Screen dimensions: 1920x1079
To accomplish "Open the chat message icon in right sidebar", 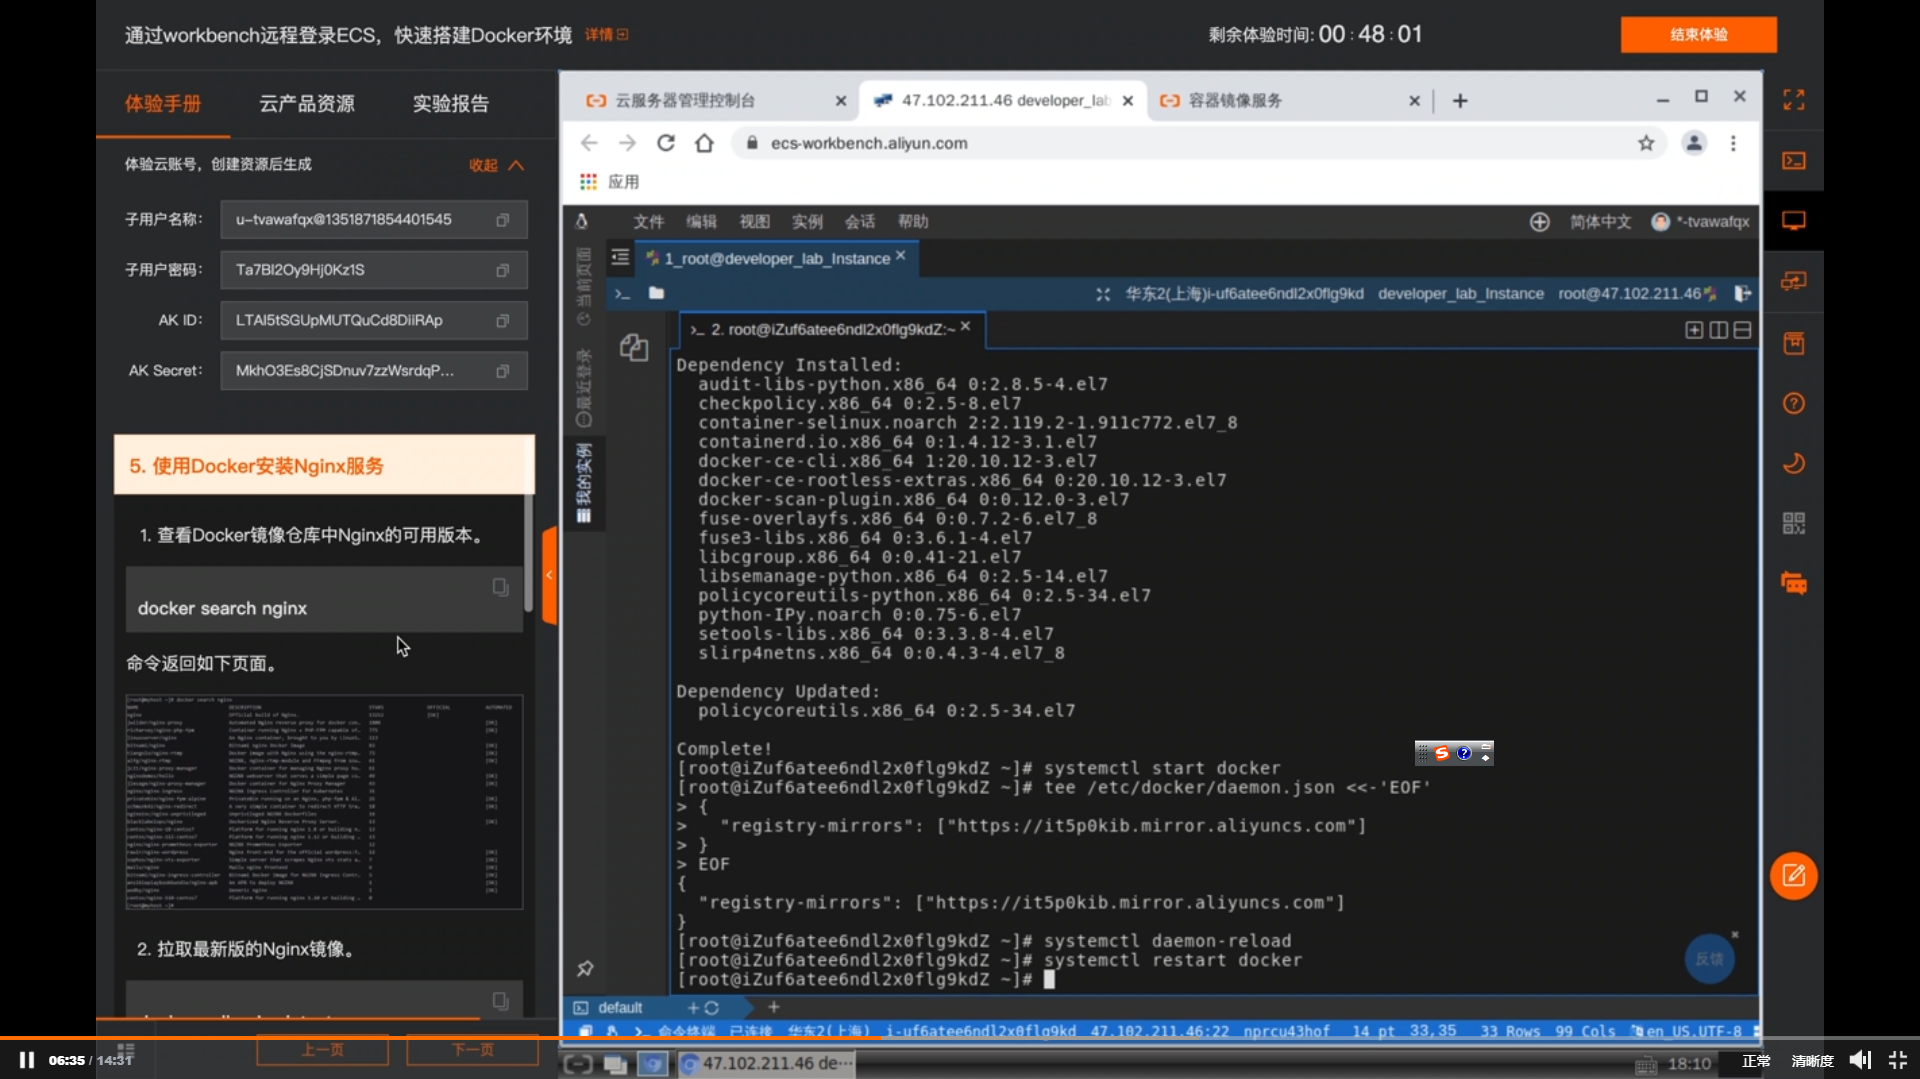I will click(1794, 583).
